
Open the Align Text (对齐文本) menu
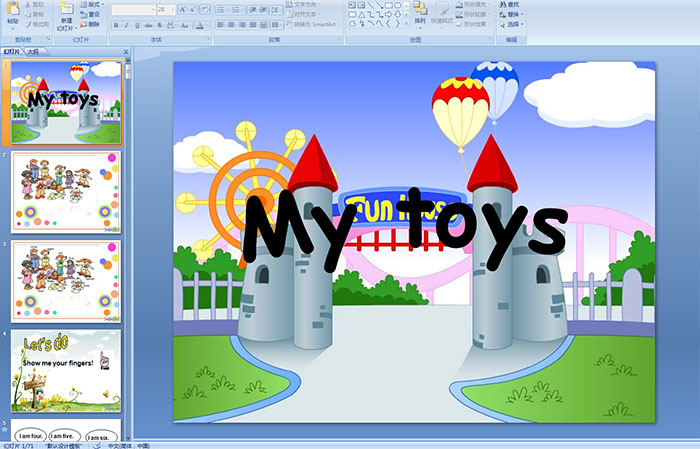[304, 14]
